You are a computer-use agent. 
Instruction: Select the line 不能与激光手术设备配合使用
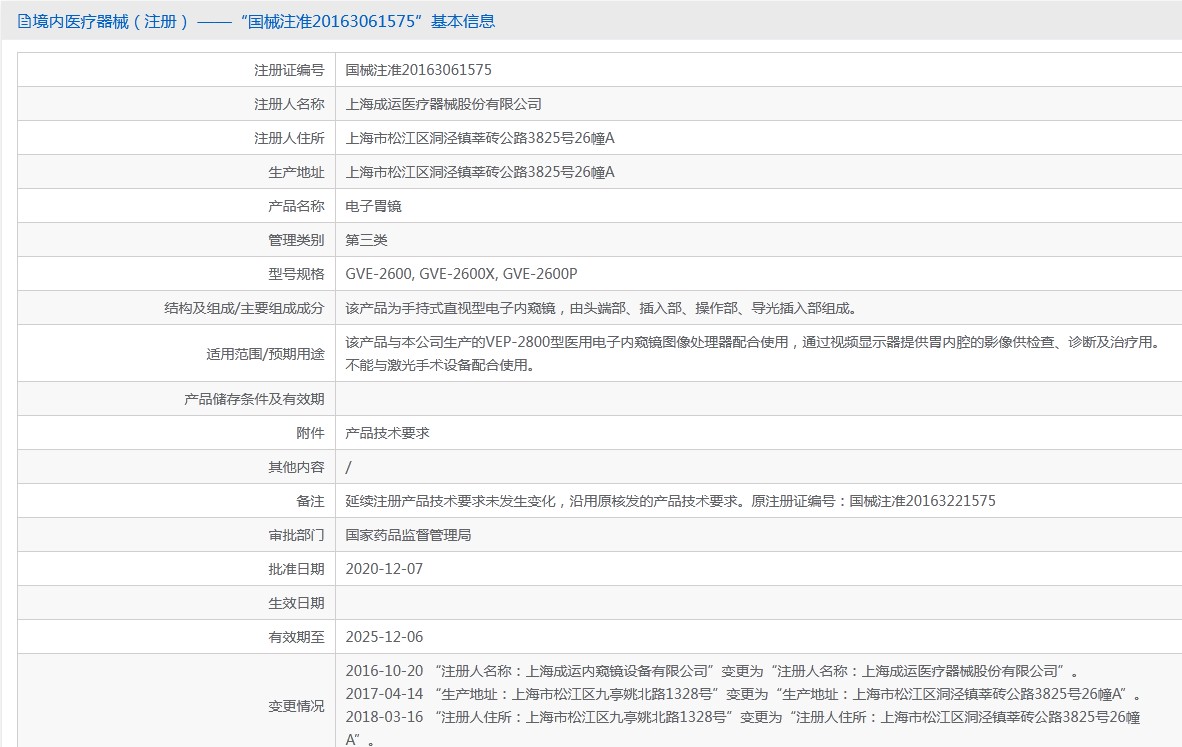440,366
